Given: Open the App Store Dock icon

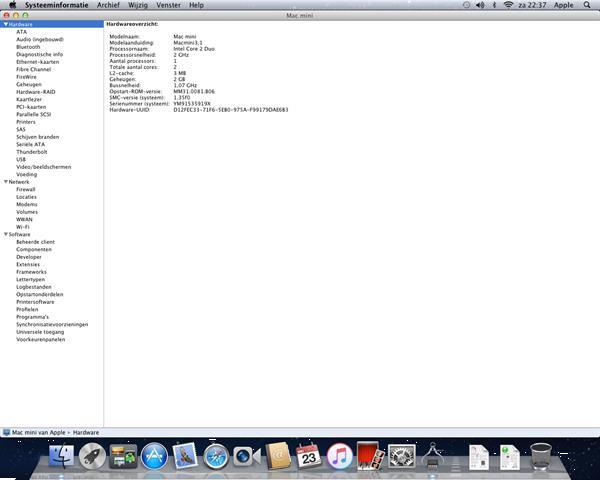Looking at the screenshot, I should (x=154, y=456).
